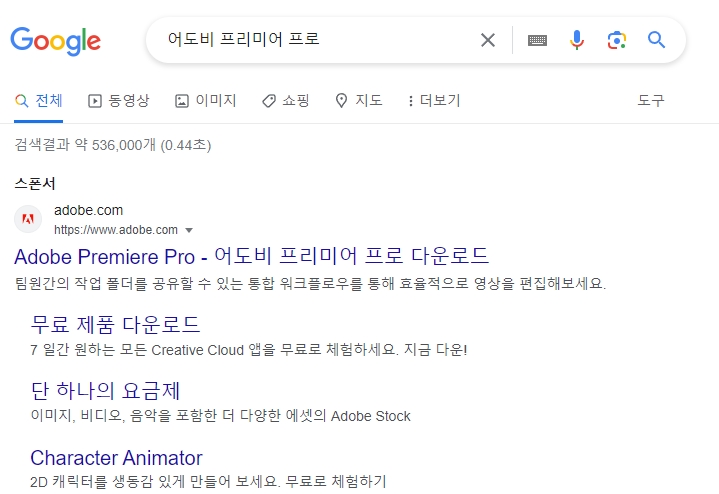719x494 pixels.
Task: Click the adobe.com site name
Action: coord(88,210)
